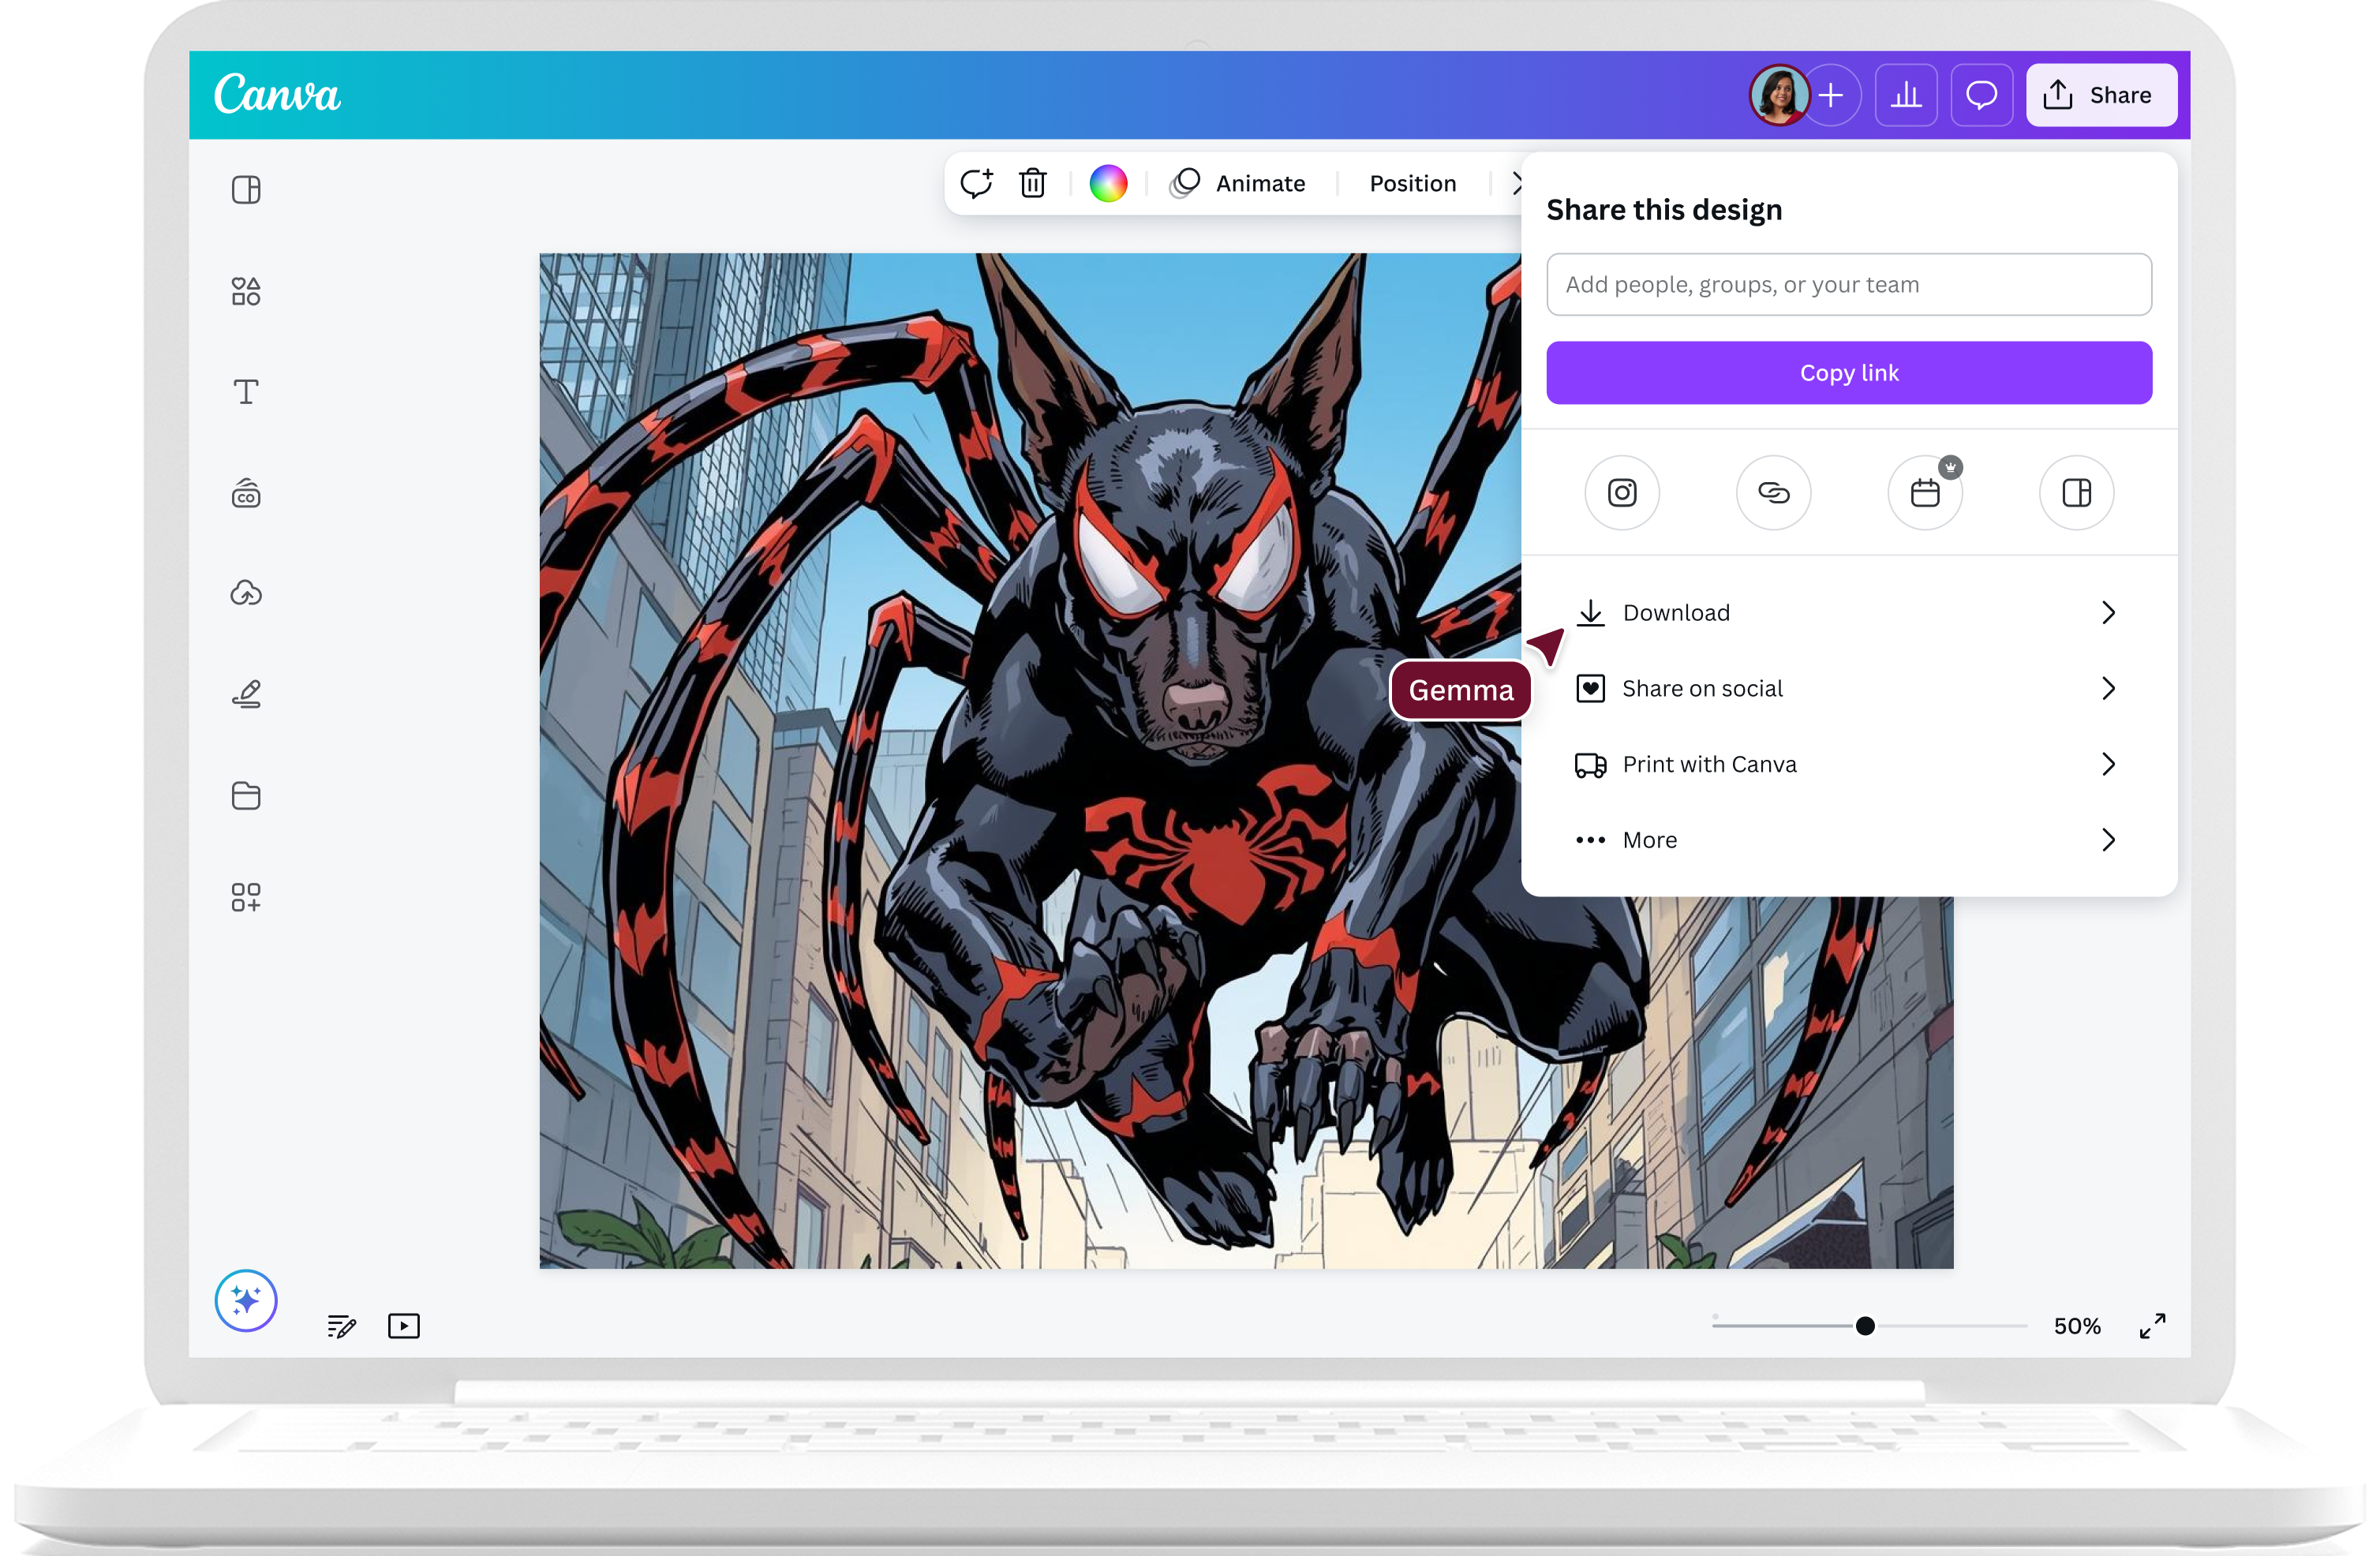Viewport: 2380px width, 1556px height.
Task: Click the add people input field
Action: point(1848,284)
